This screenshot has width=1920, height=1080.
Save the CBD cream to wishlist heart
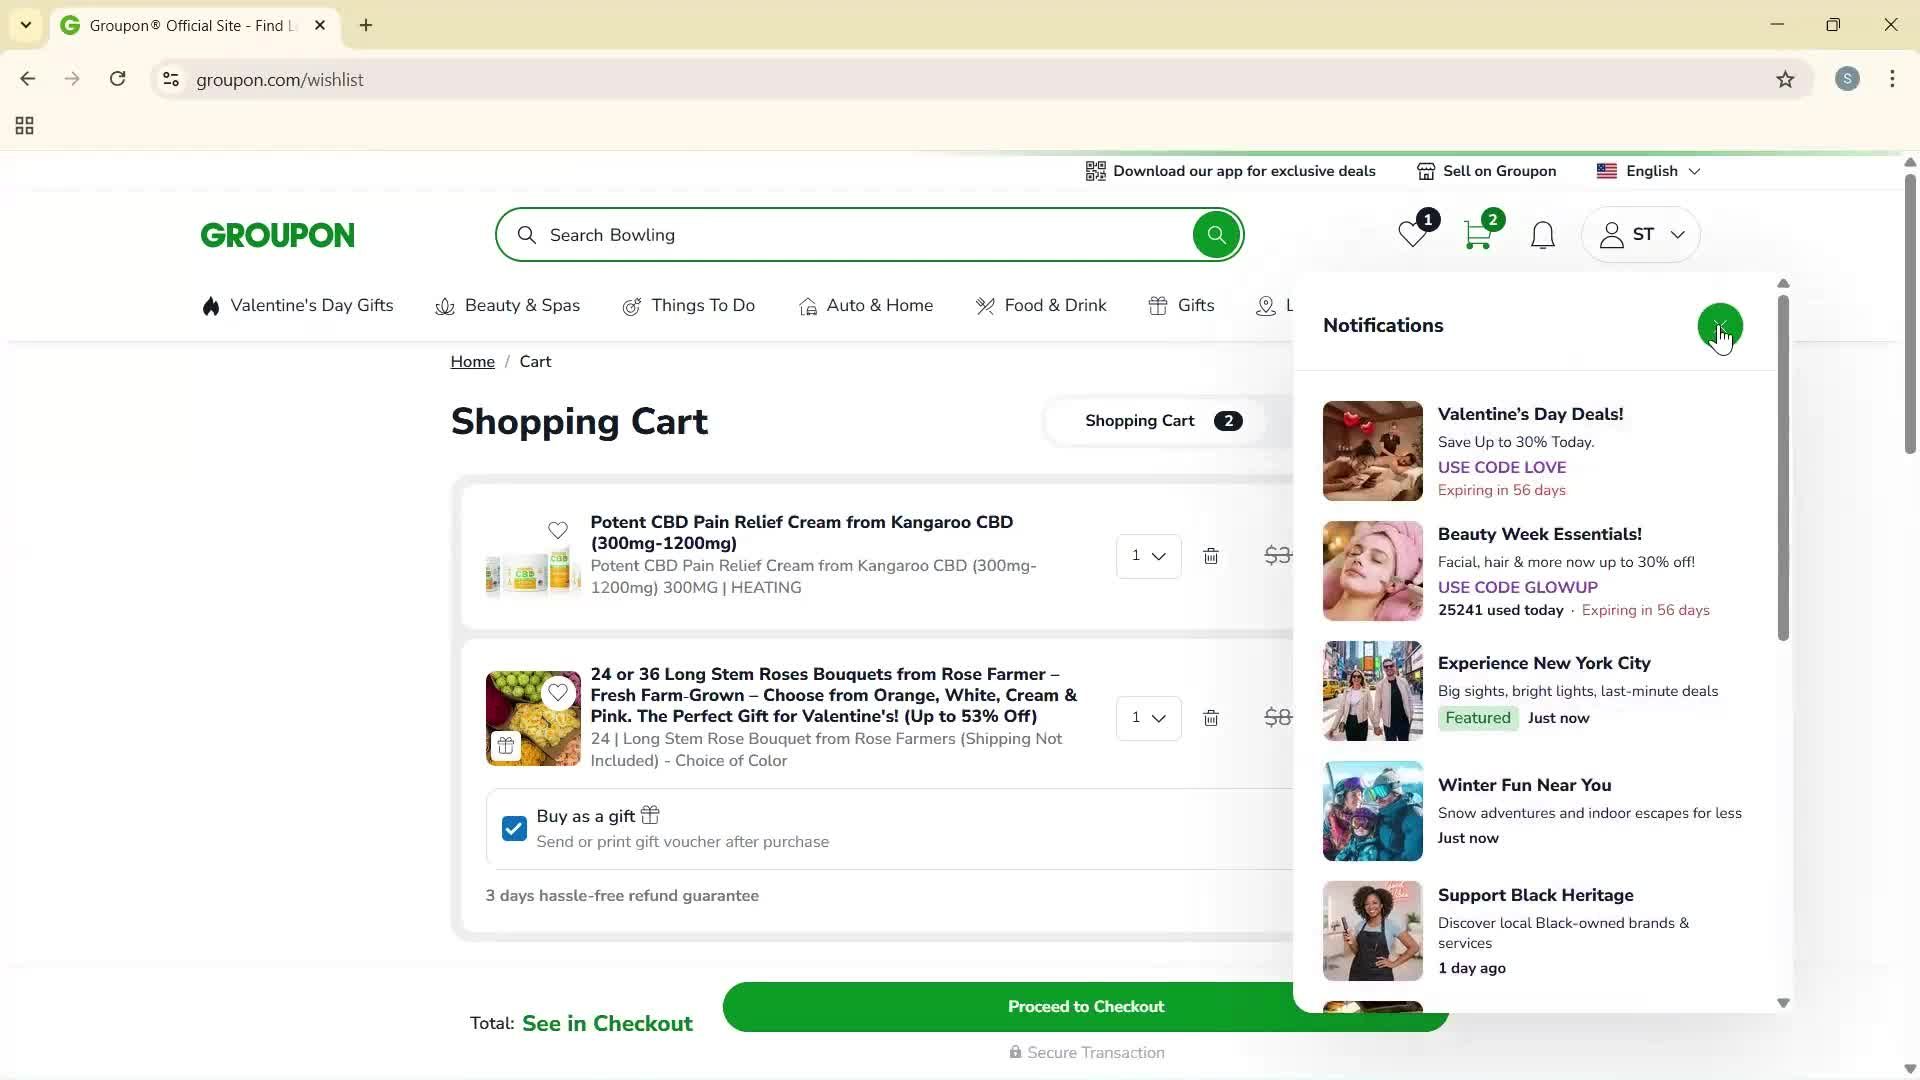pos(558,531)
